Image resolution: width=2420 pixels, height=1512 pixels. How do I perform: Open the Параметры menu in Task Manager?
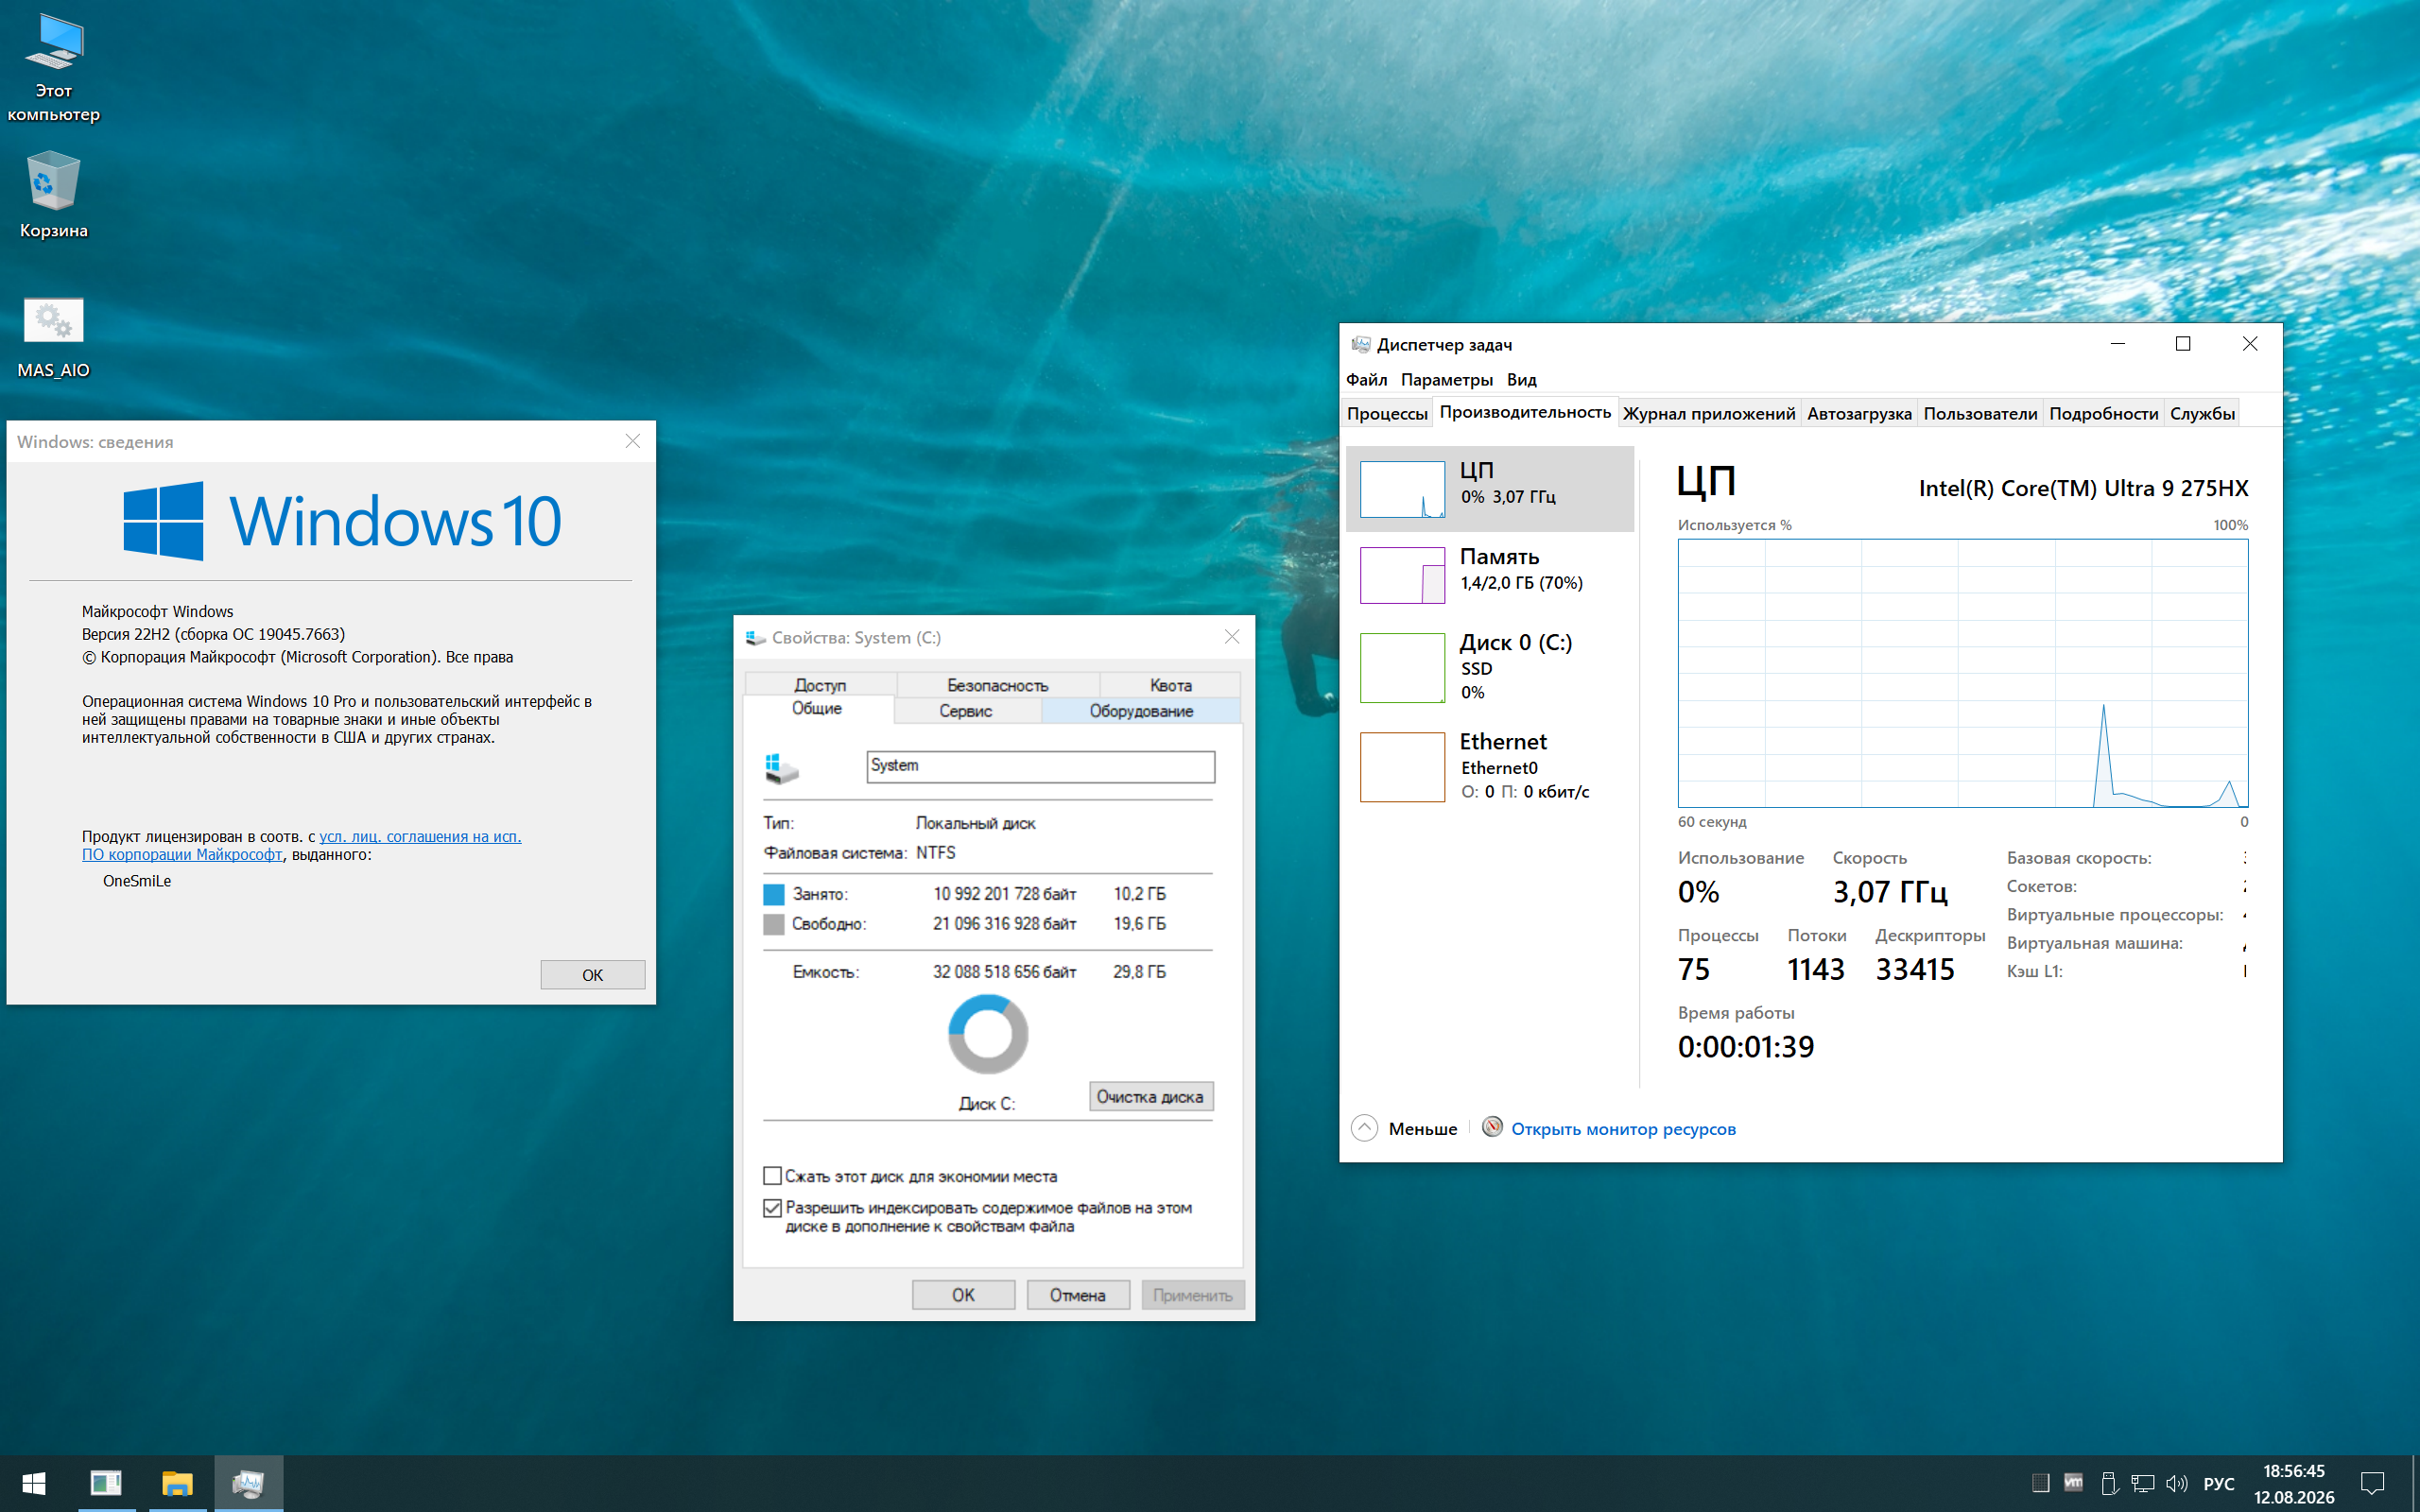click(x=1446, y=380)
